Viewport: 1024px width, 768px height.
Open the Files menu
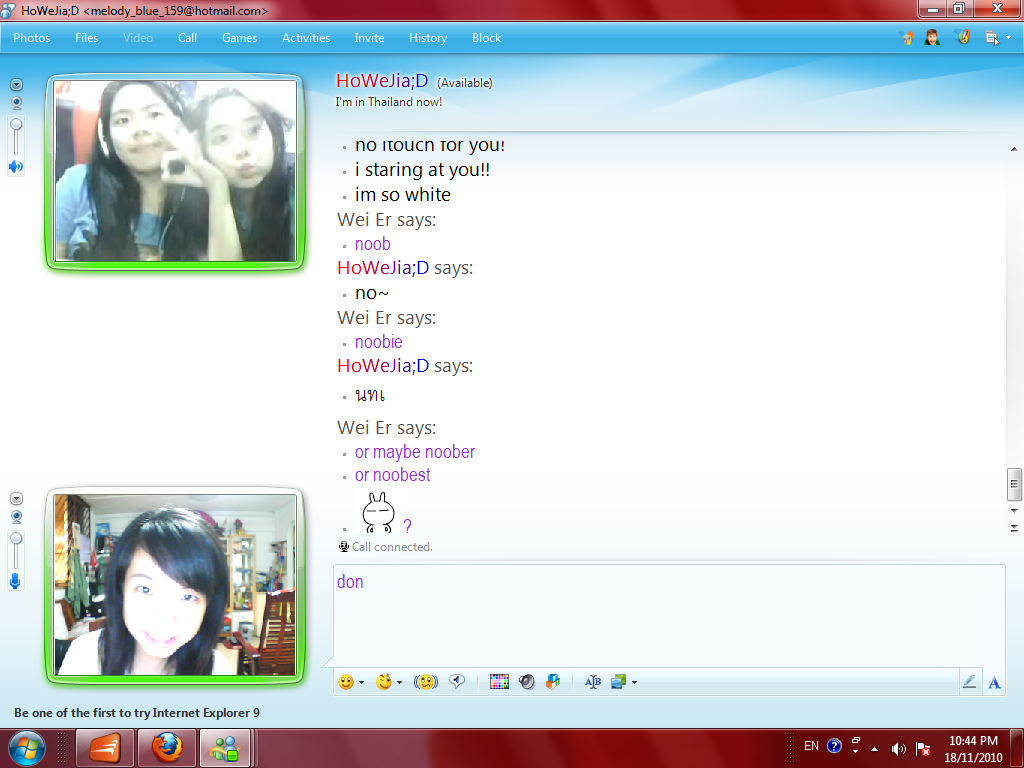click(x=86, y=38)
